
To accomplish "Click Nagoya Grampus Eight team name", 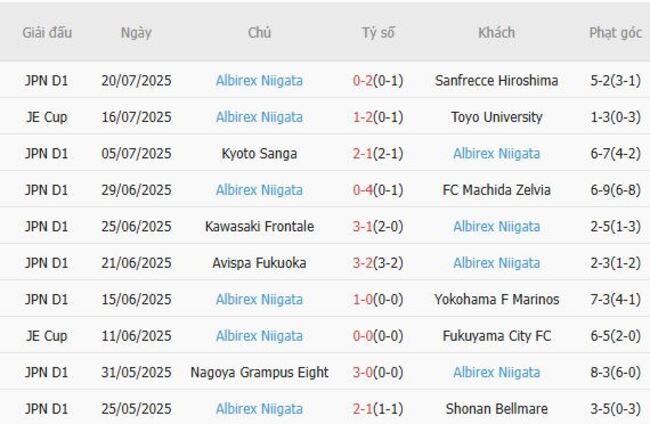I will click(x=259, y=372).
